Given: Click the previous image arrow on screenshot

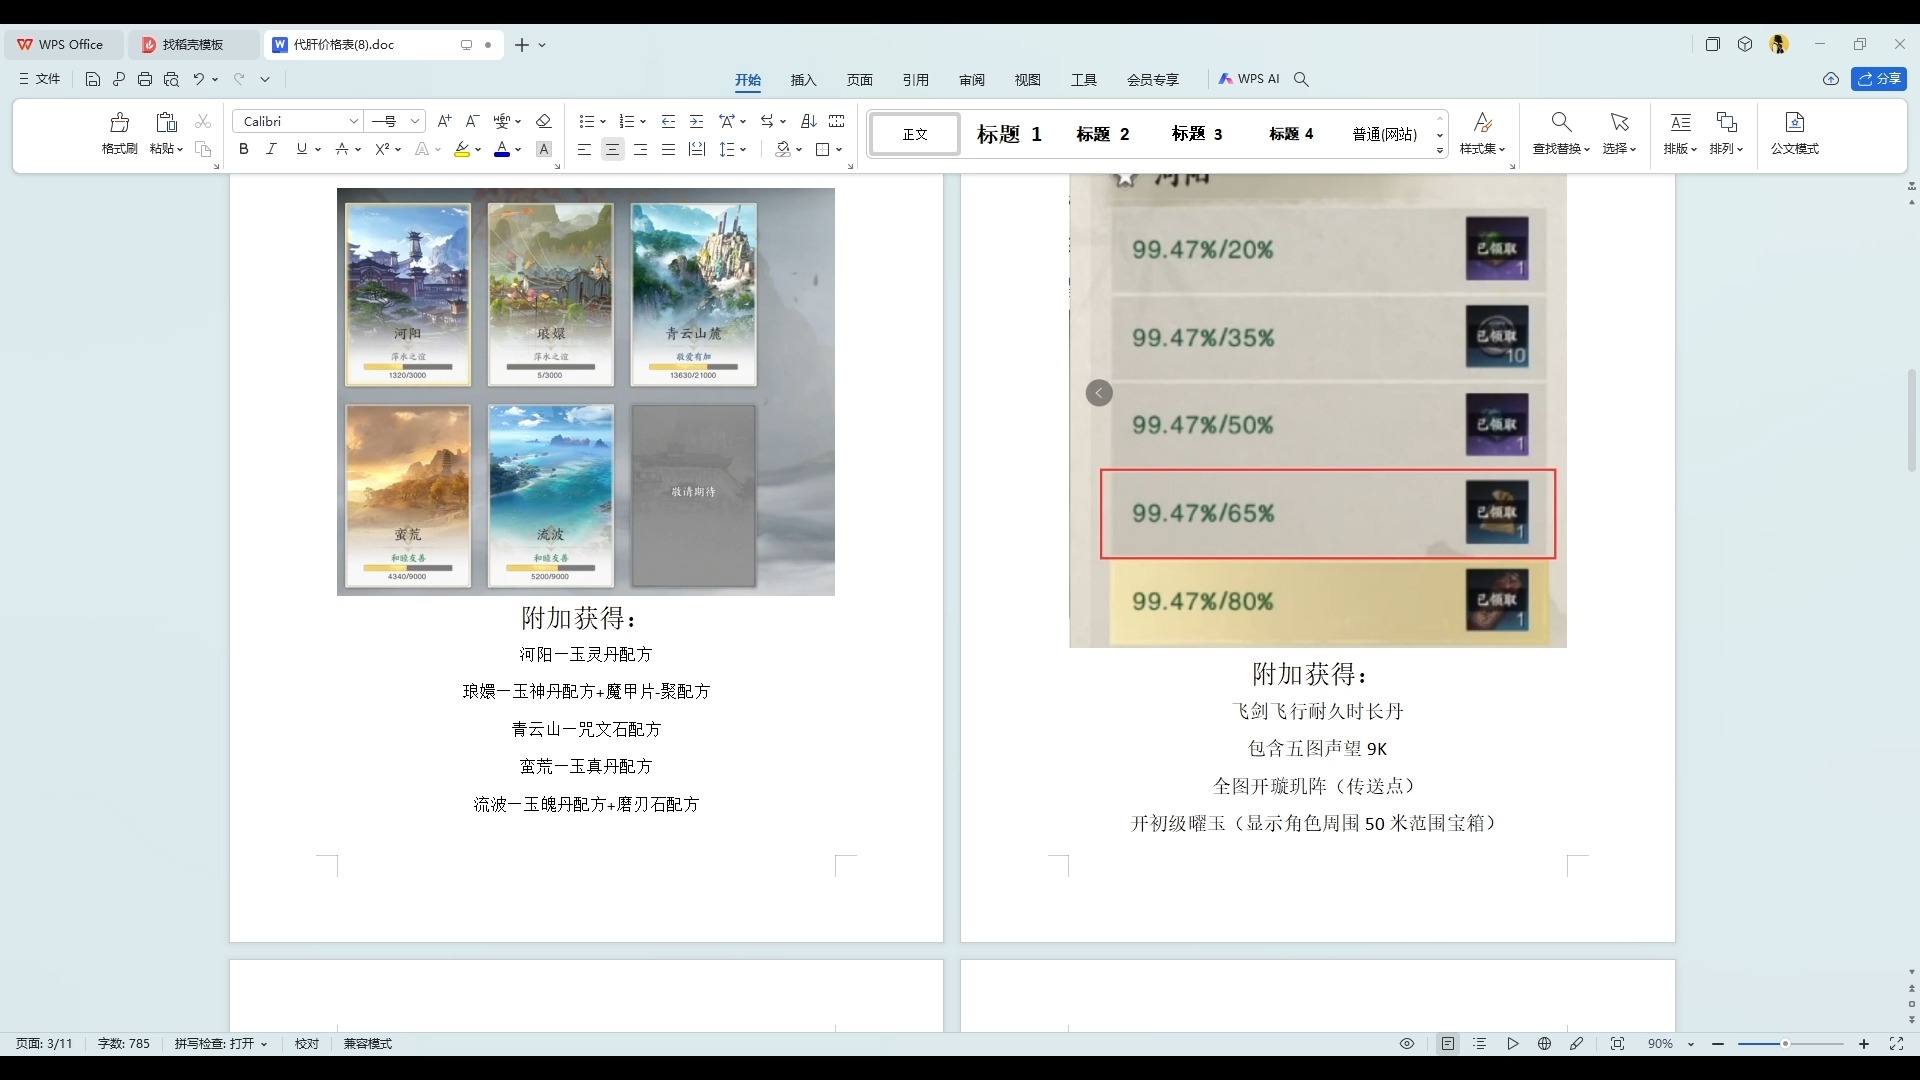Looking at the screenshot, I should click(1099, 393).
